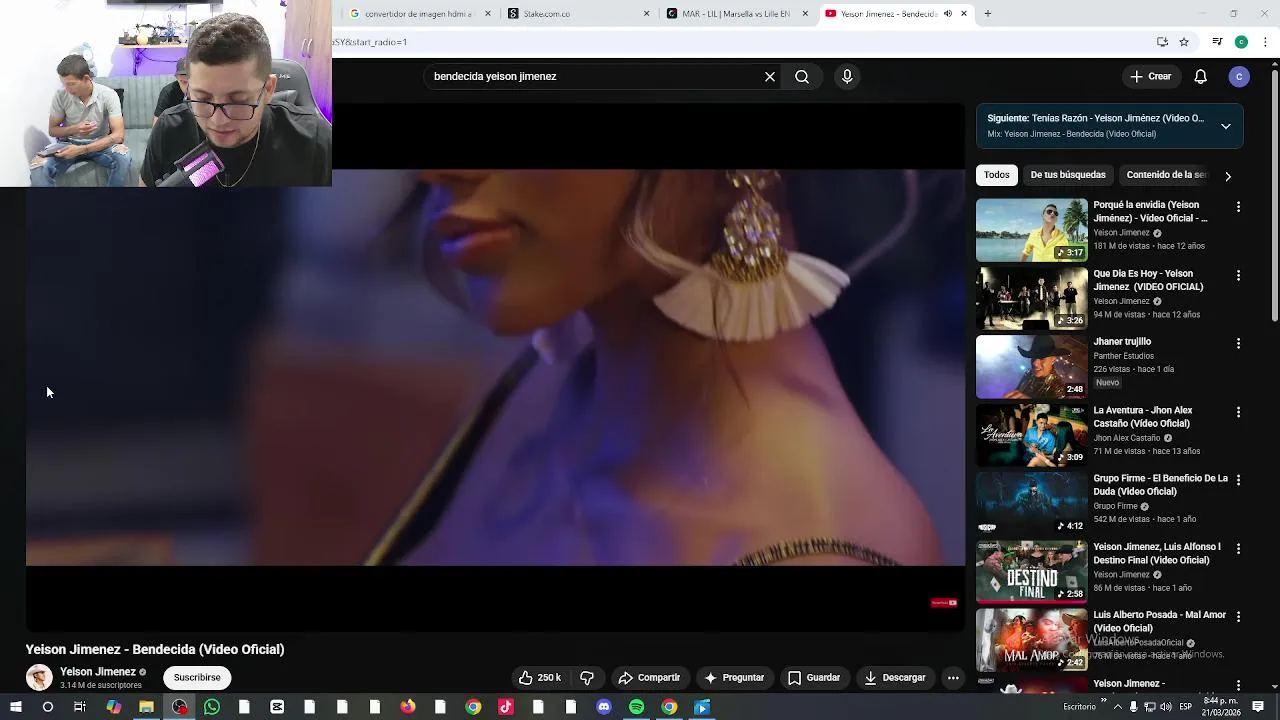The height and width of the screenshot is (720, 1280).
Task: Open Grupo Firme El Beneficio video title
Action: [x=1160, y=485]
